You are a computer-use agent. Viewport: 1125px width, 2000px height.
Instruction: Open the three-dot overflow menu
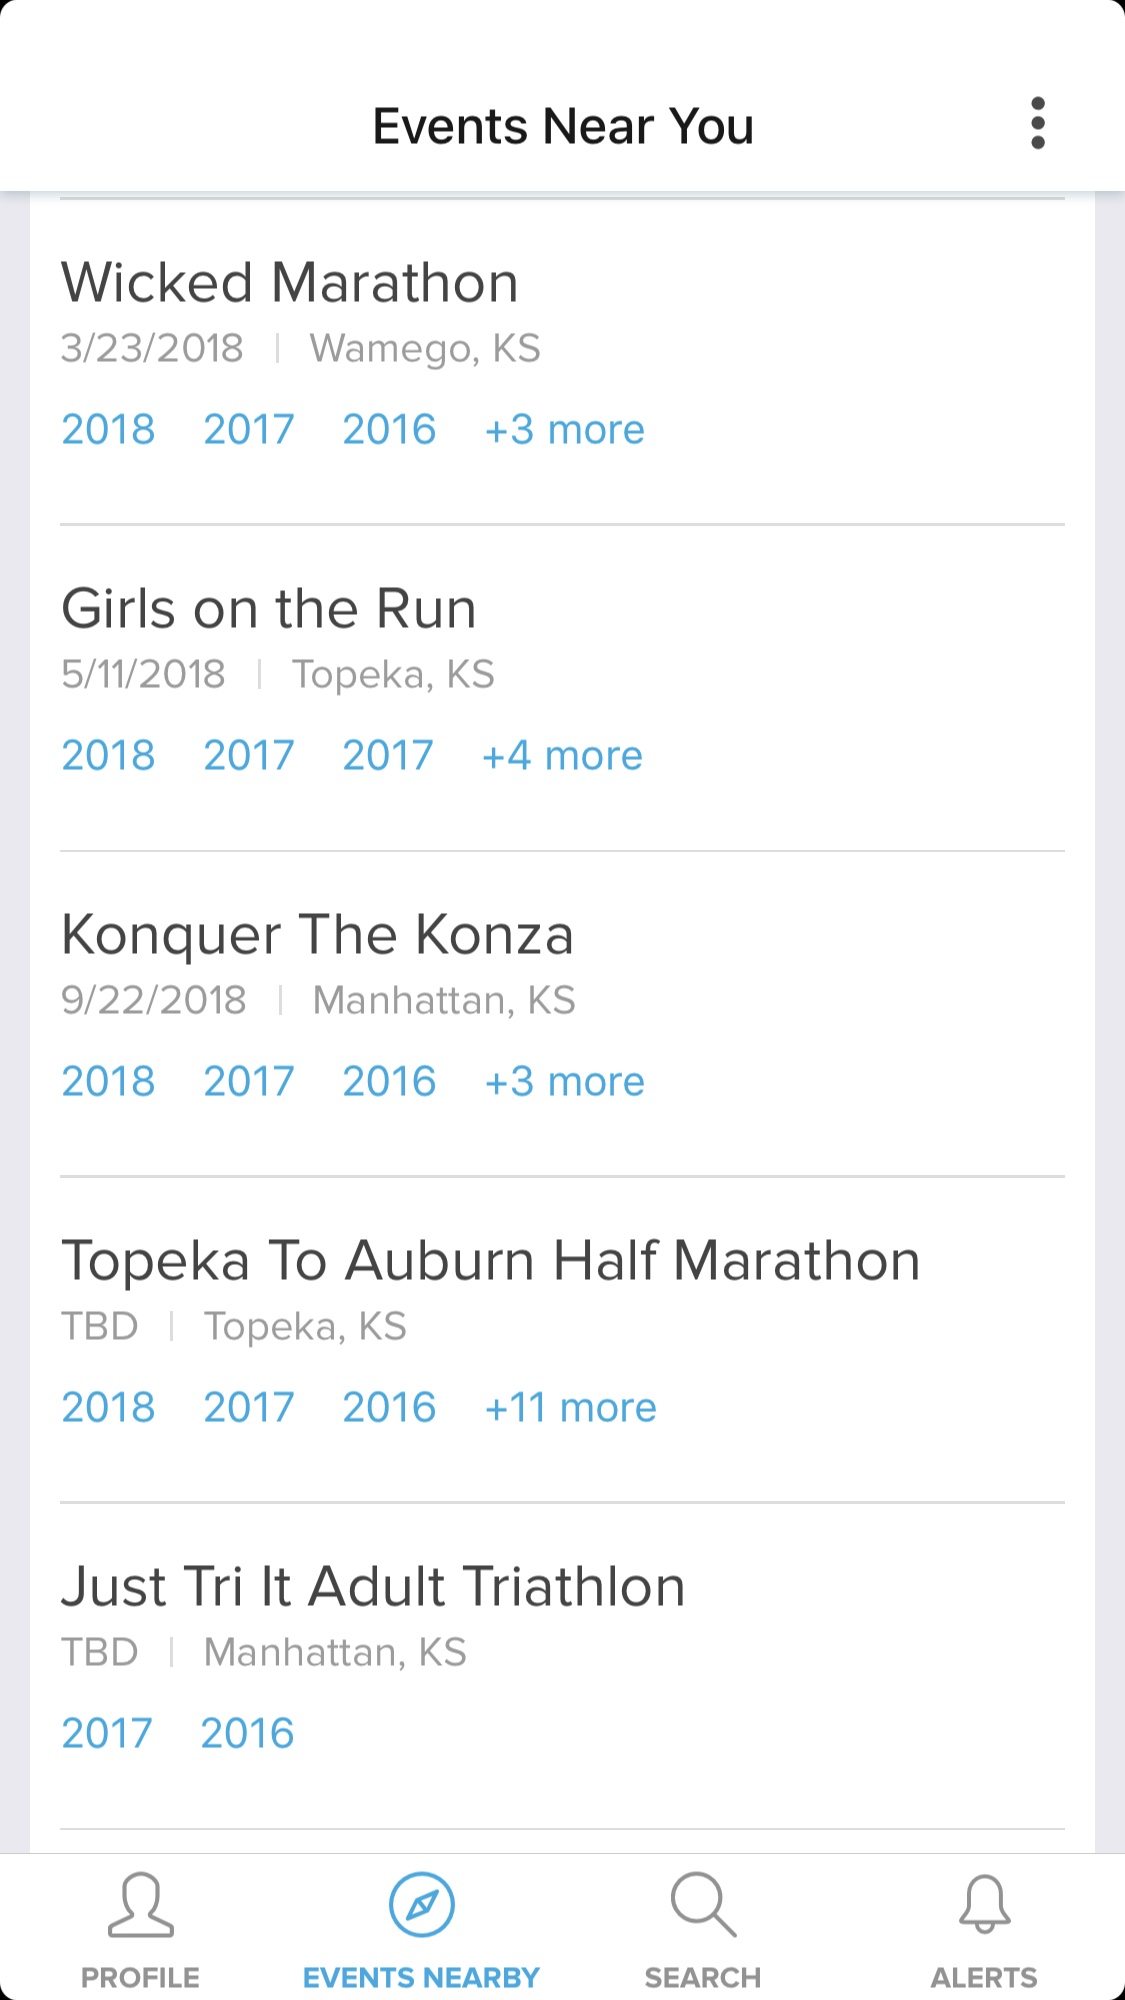pyautogui.click(x=1037, y=124)
